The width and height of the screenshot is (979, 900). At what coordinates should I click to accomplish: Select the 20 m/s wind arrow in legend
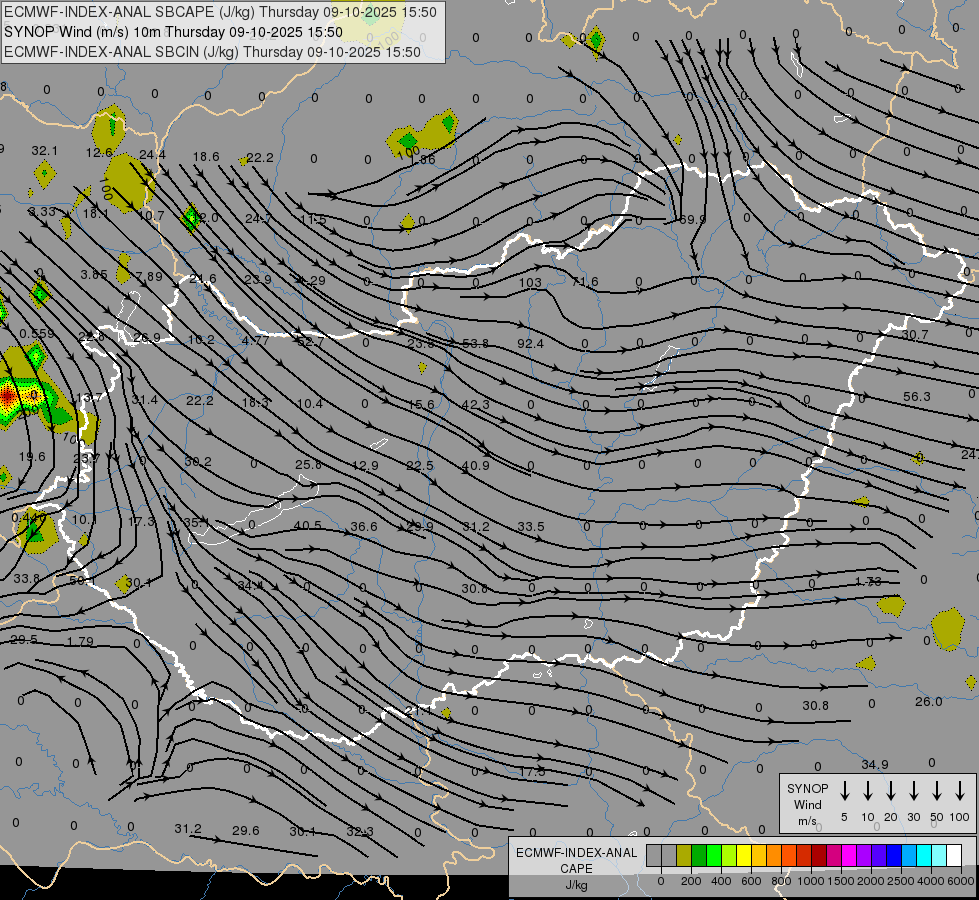[x=891, y=791]
